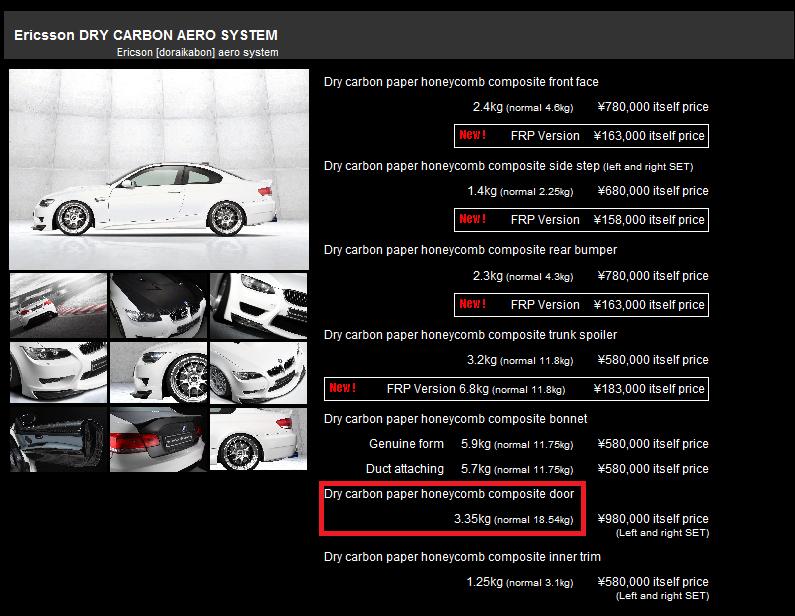Click 'Dry carbon paper honeycomb composite rear bumper'
795x616 pixels.
click(471, 250)
